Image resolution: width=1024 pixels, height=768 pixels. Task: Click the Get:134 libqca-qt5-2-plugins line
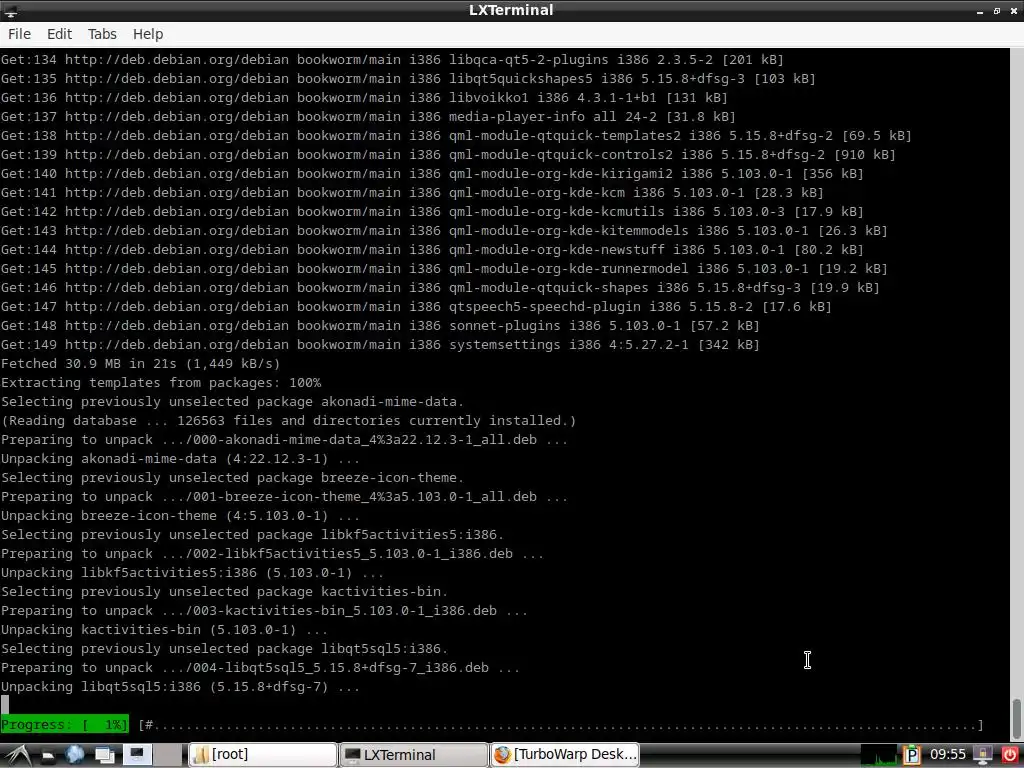[392, 60]
